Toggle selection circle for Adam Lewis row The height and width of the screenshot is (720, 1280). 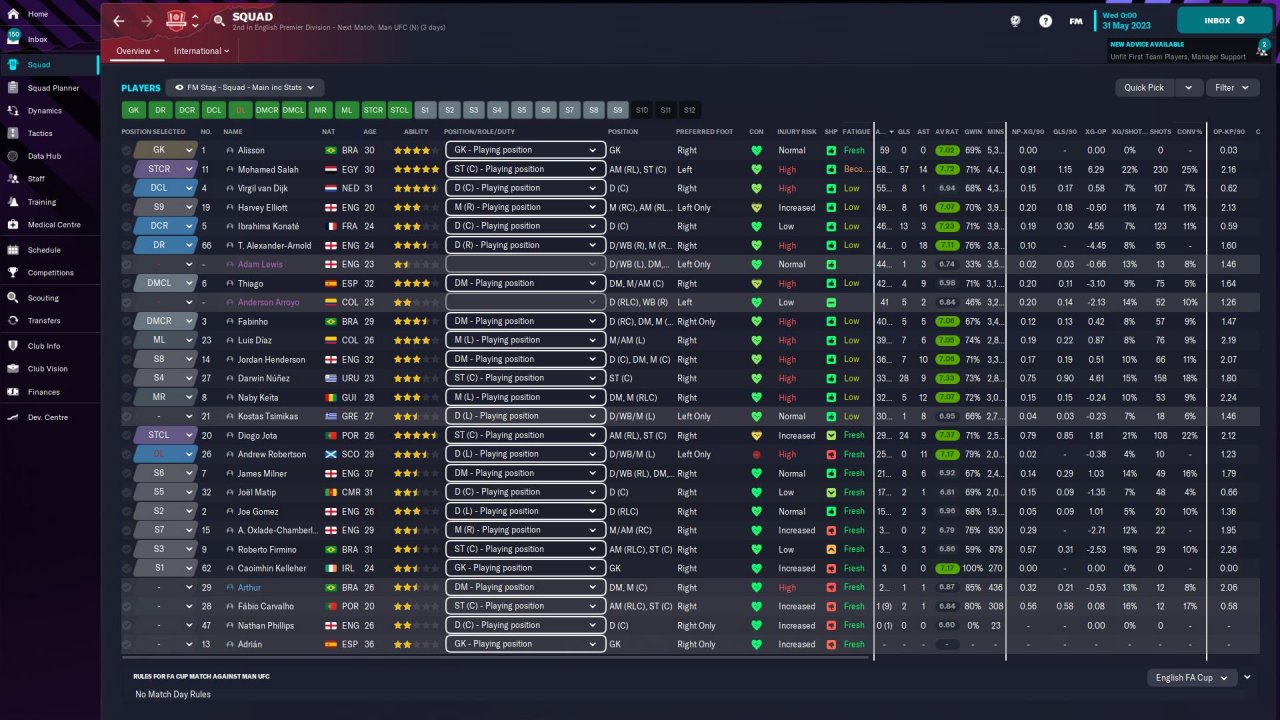126,264
